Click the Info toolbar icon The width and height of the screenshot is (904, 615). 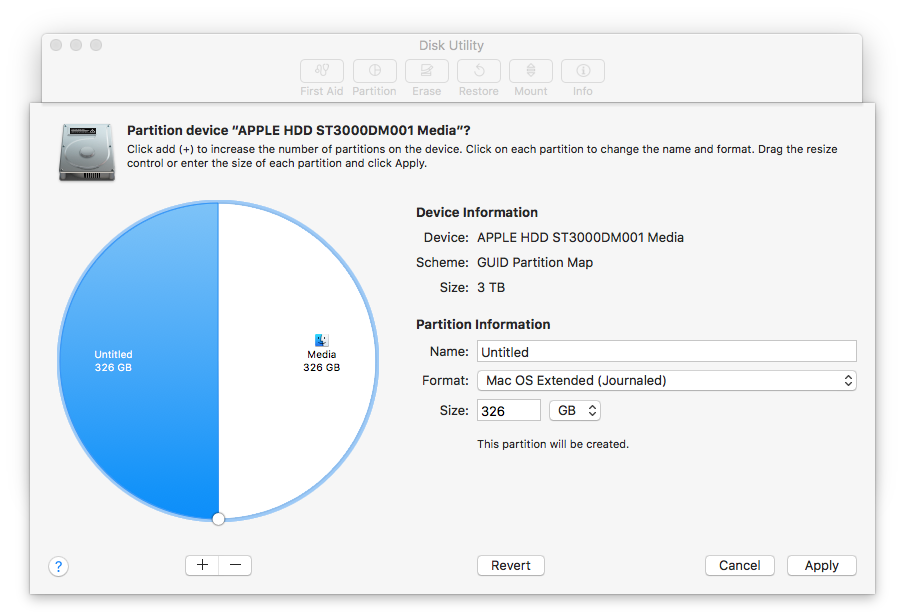583,71
